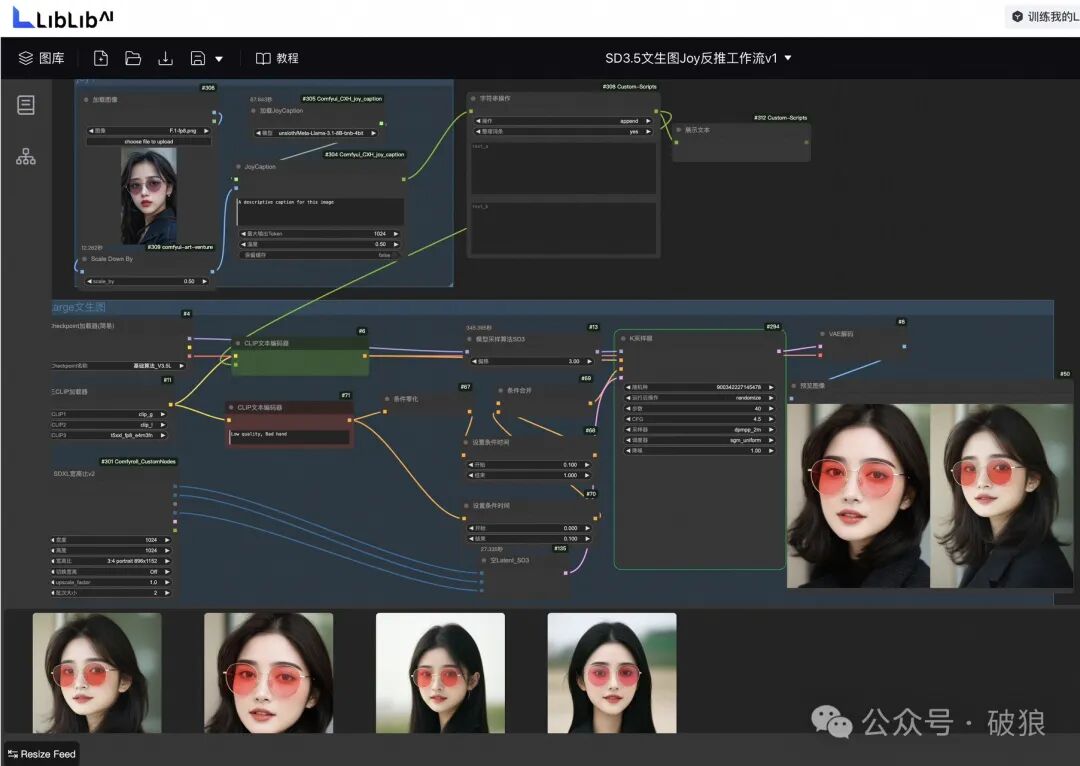
Task: Open a workflow using the folder icon
Action: click(133, 58)
